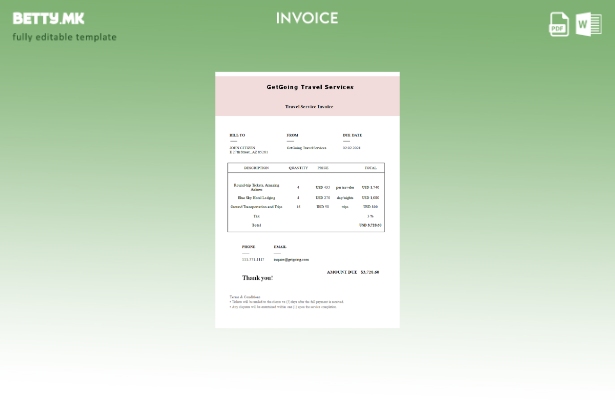Select the QUANTITY column header
The image size is (615, 400).
tap(298, 168)
